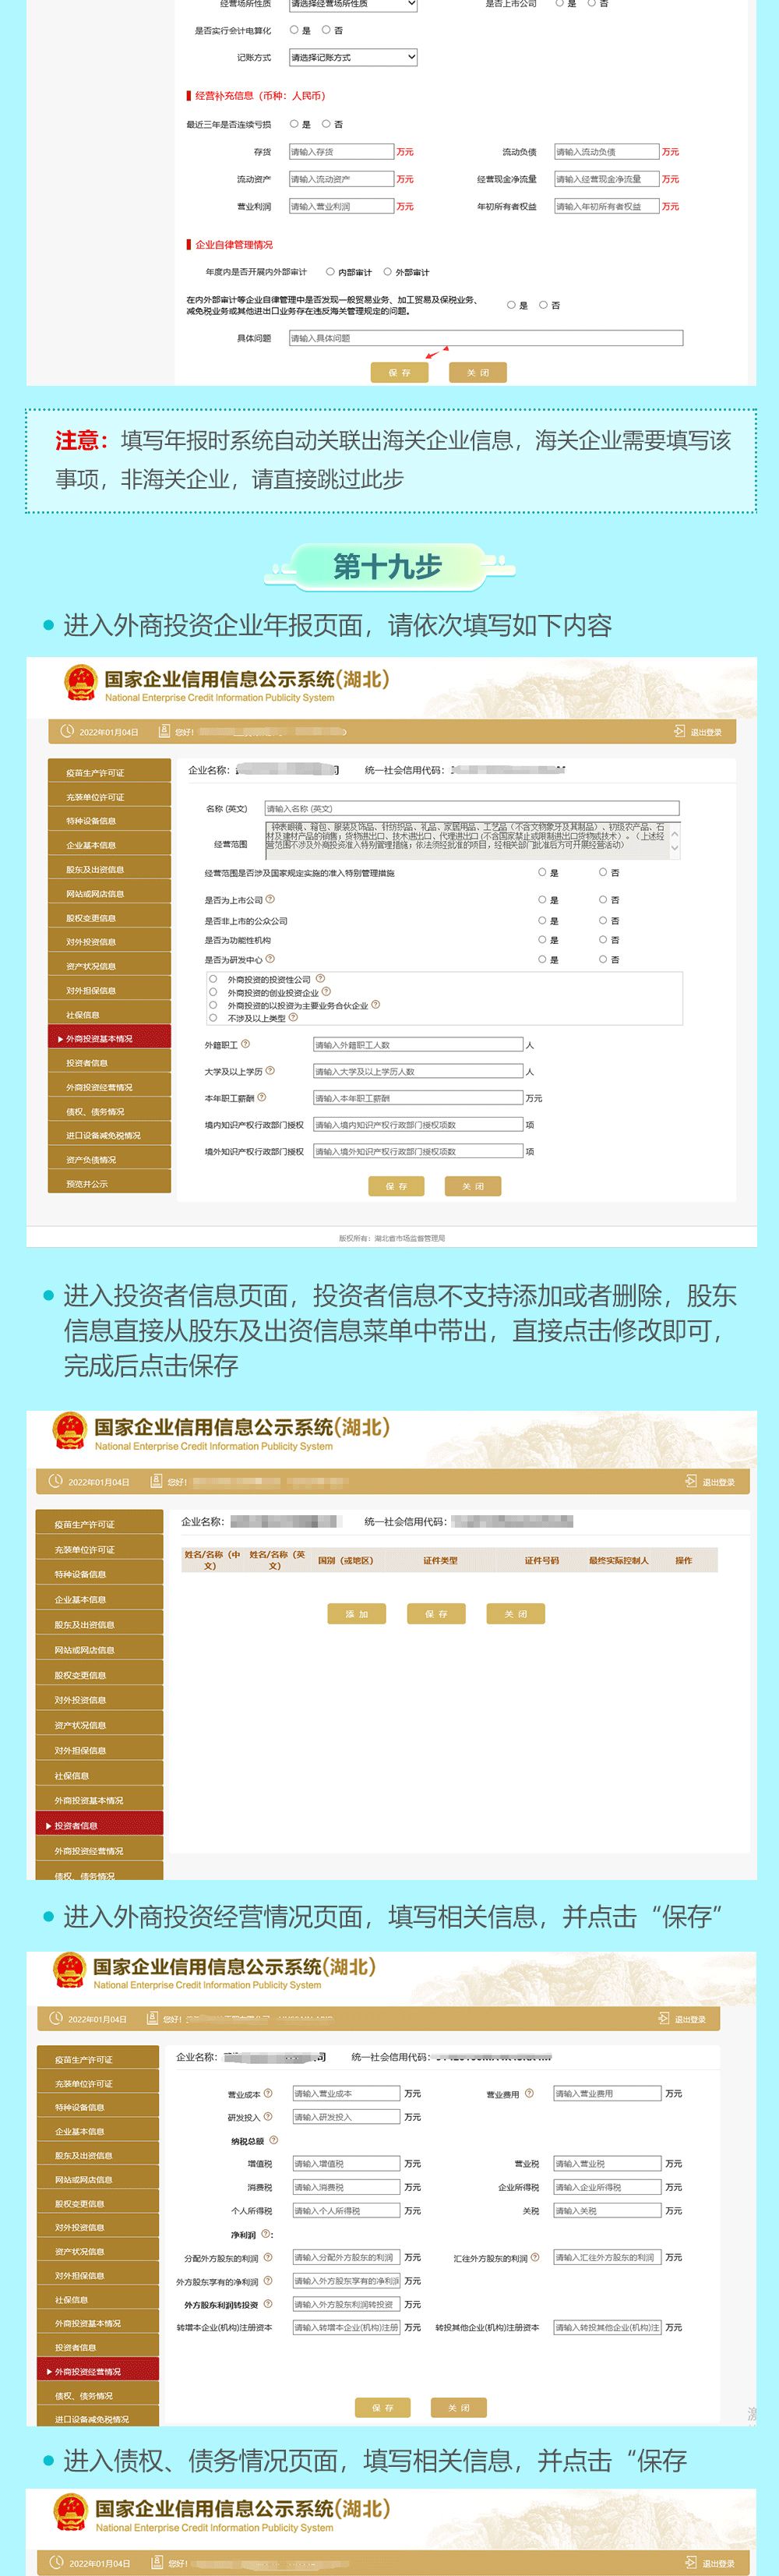Click help icon beside 是否为研发中心
The width and height of the screenshot is (779, 2576).
point(270,959)
